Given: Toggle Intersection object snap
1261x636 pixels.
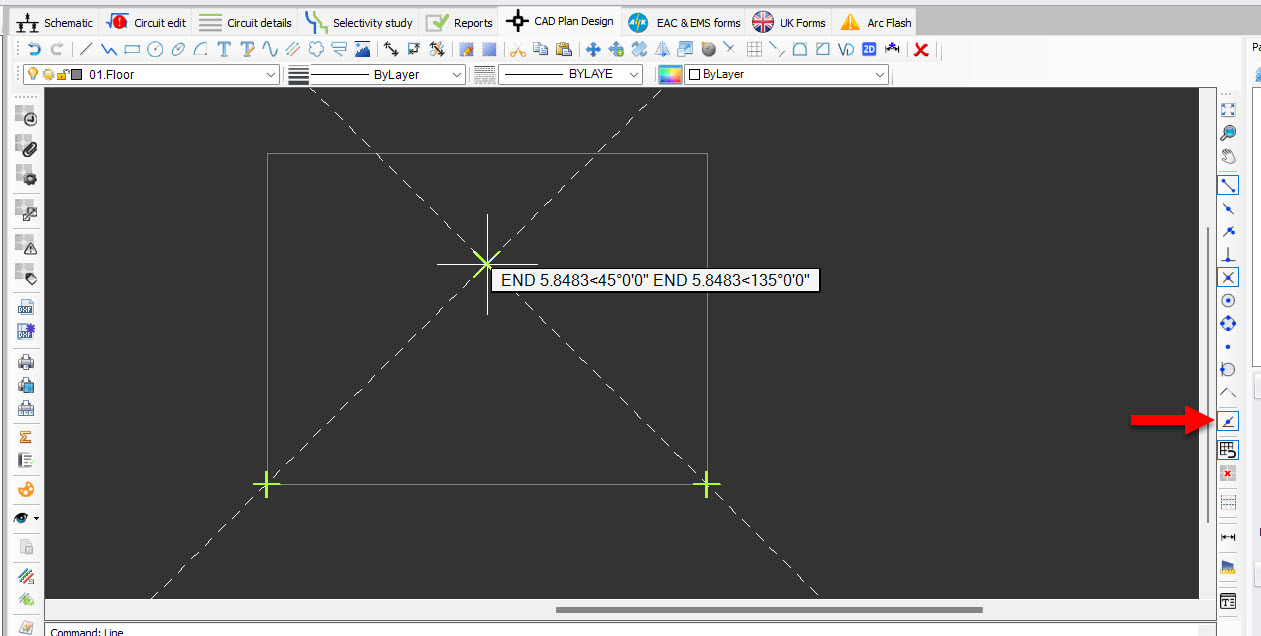Looking at the screenshot, I should [x=1229, y=277].
